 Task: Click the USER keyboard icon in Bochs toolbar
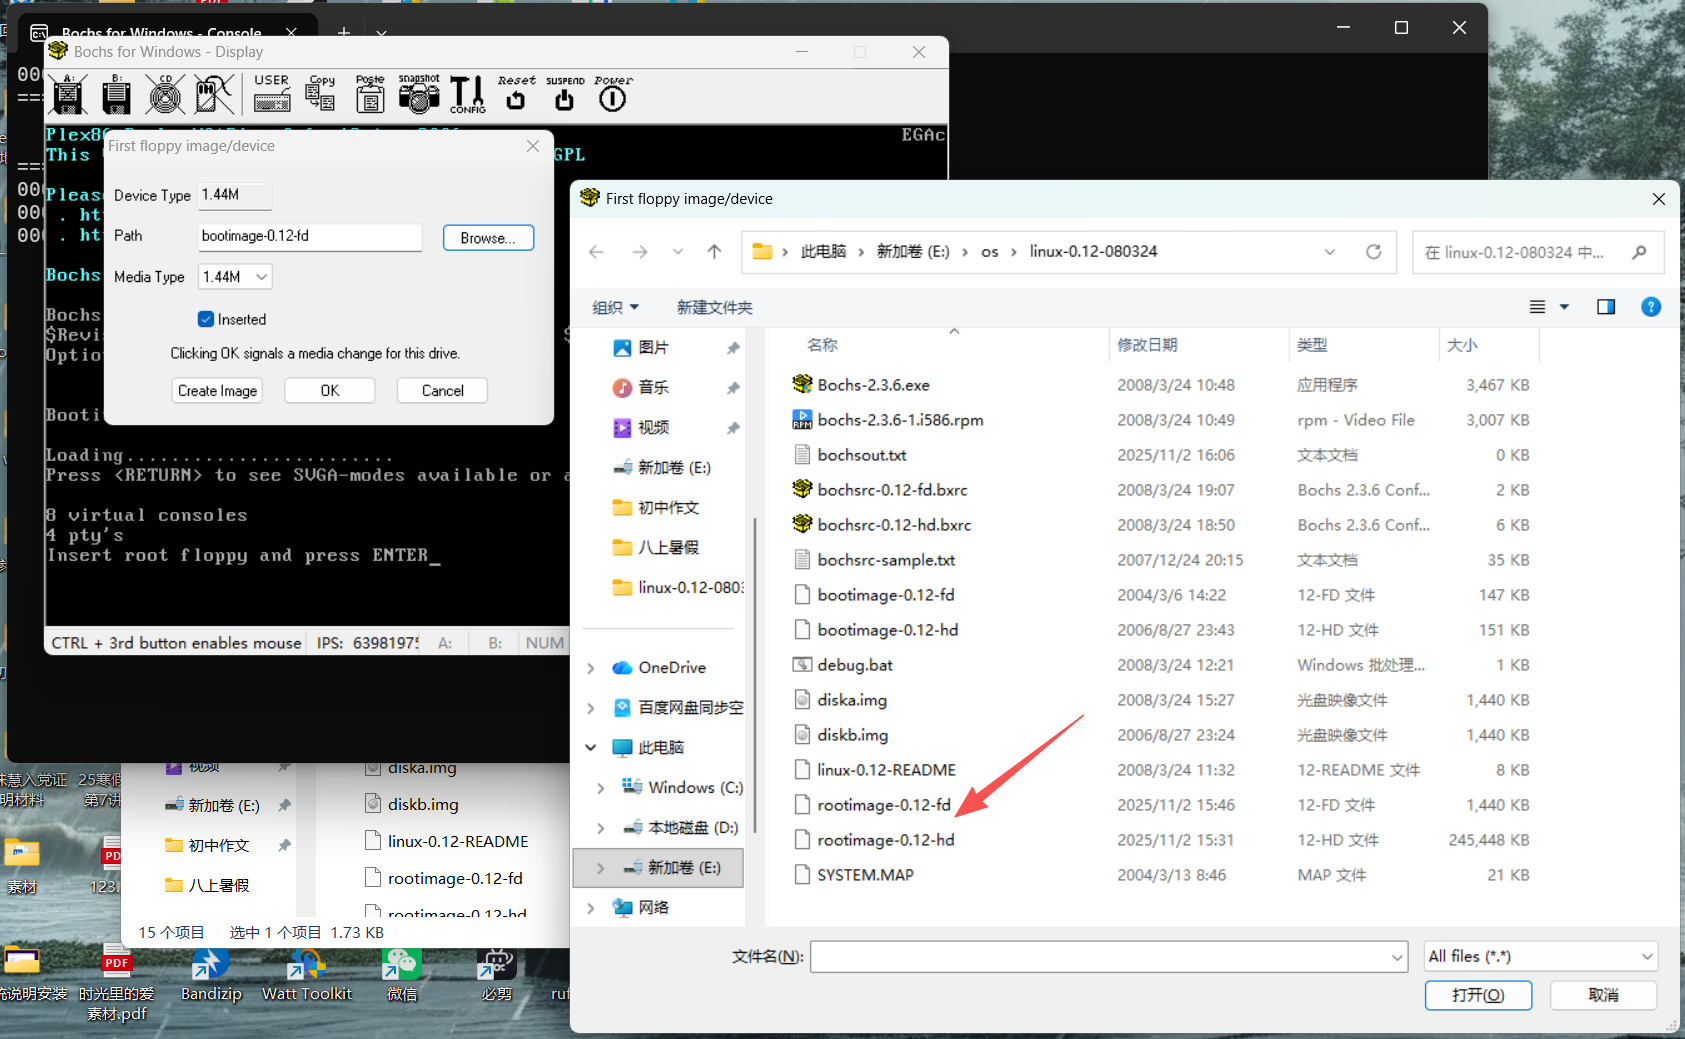(271, 94)
